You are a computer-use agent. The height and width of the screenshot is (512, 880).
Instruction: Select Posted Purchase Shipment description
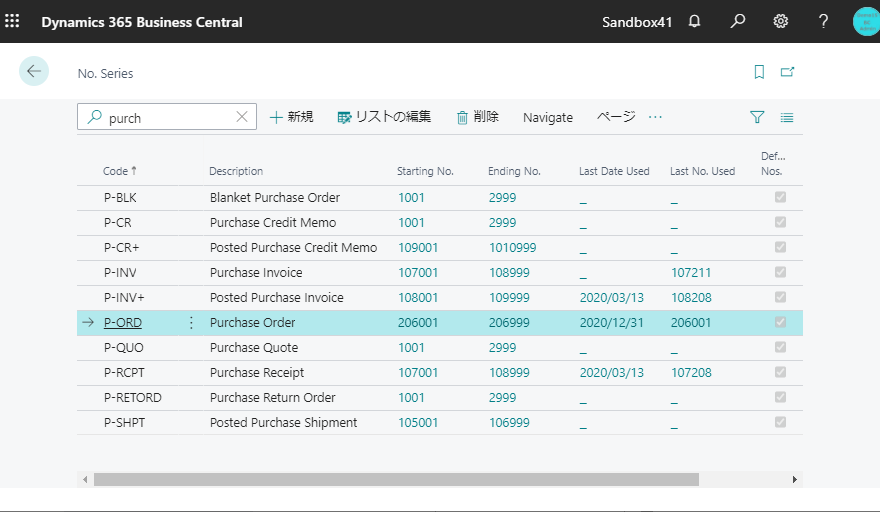283,423
